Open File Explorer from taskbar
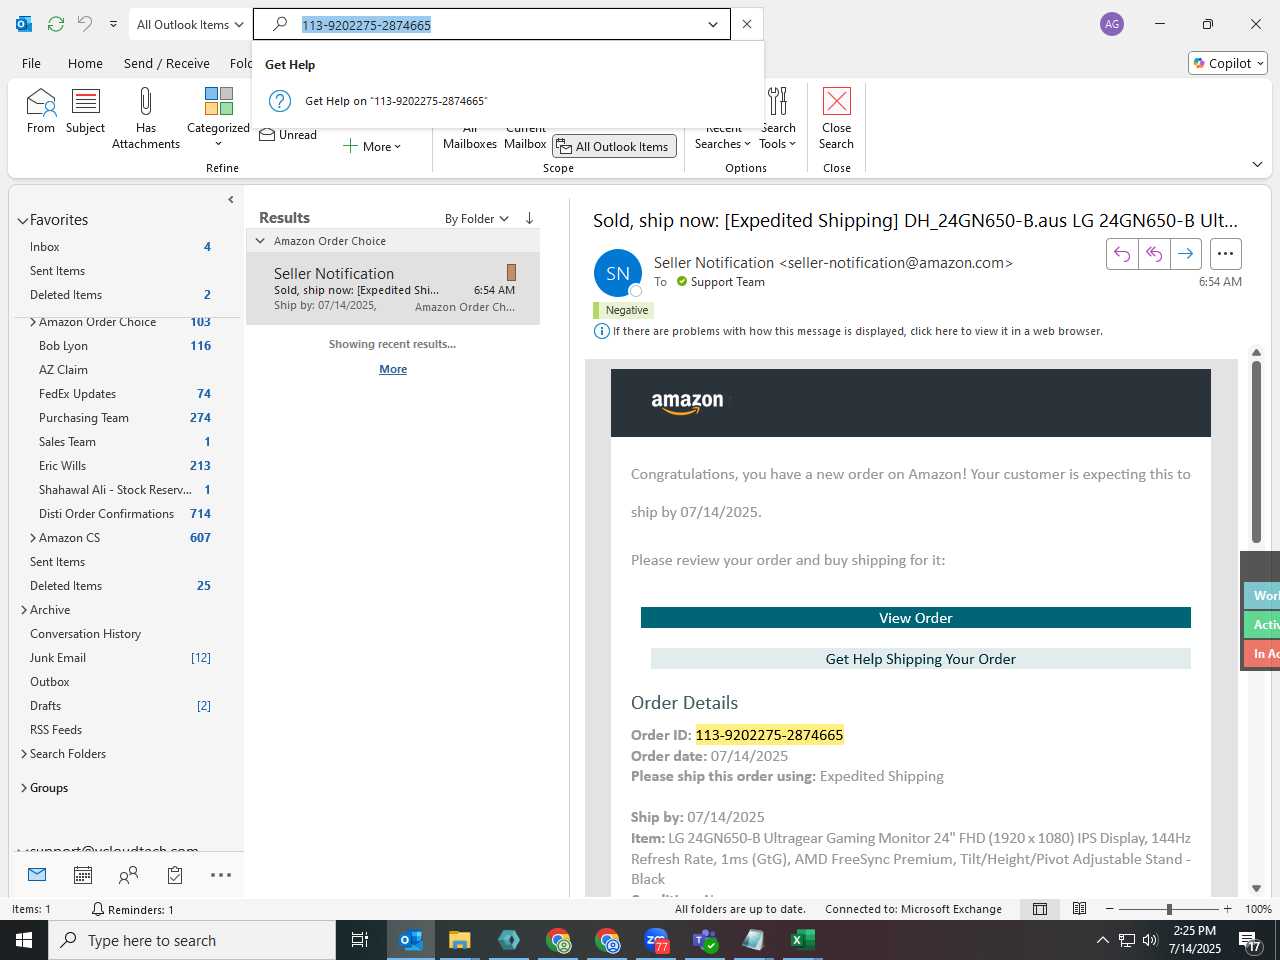 (460, 940)
